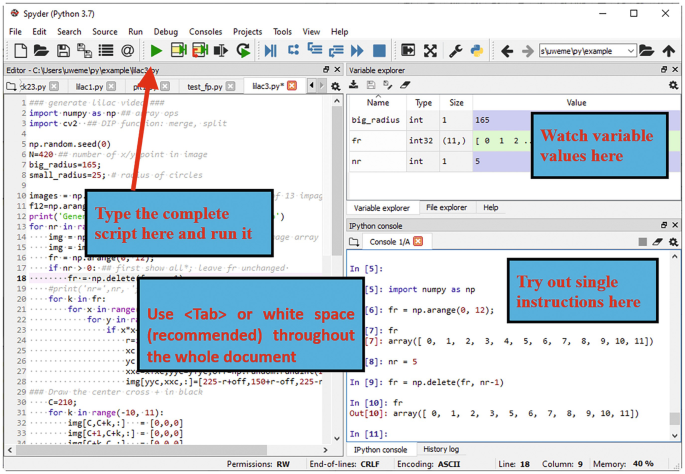Go to parent directory using up arrow
This screenshot has height=474, width=685.
669,50
